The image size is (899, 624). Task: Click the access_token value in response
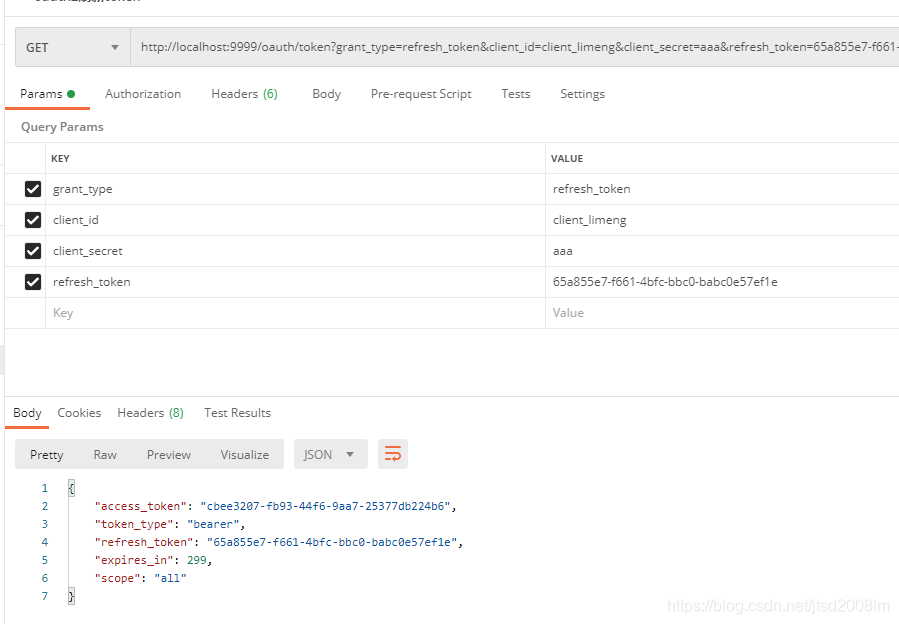pyautogui.click(x=325, y=506)
